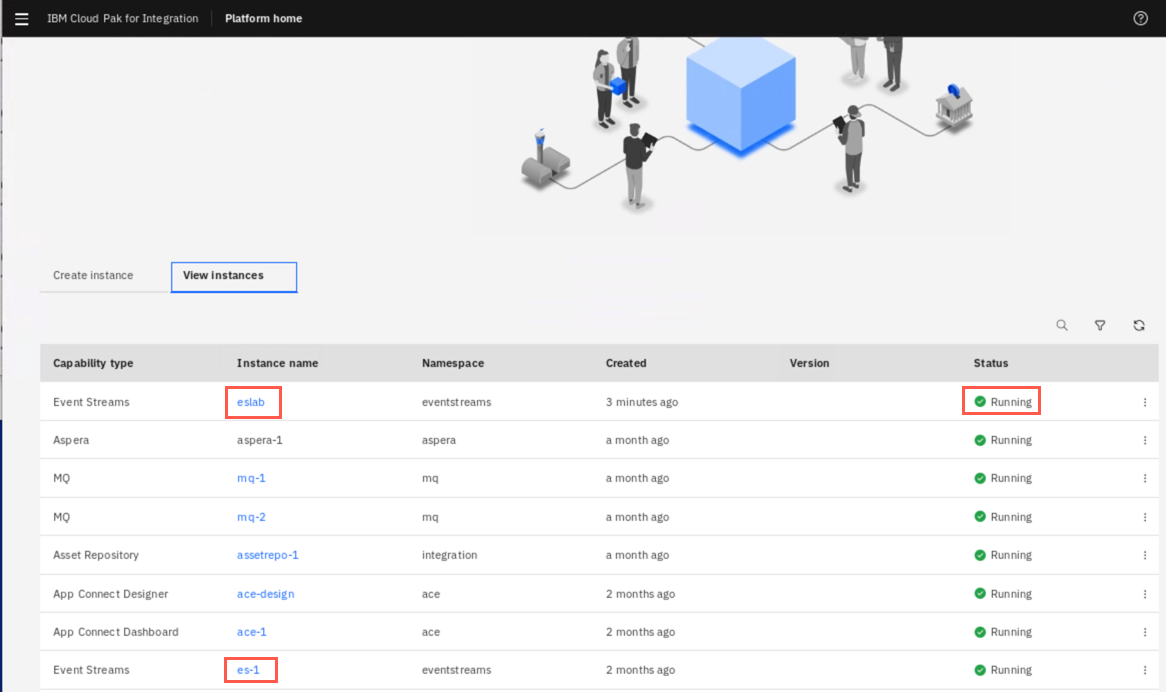Sort by Version column header

coord(809,363)
